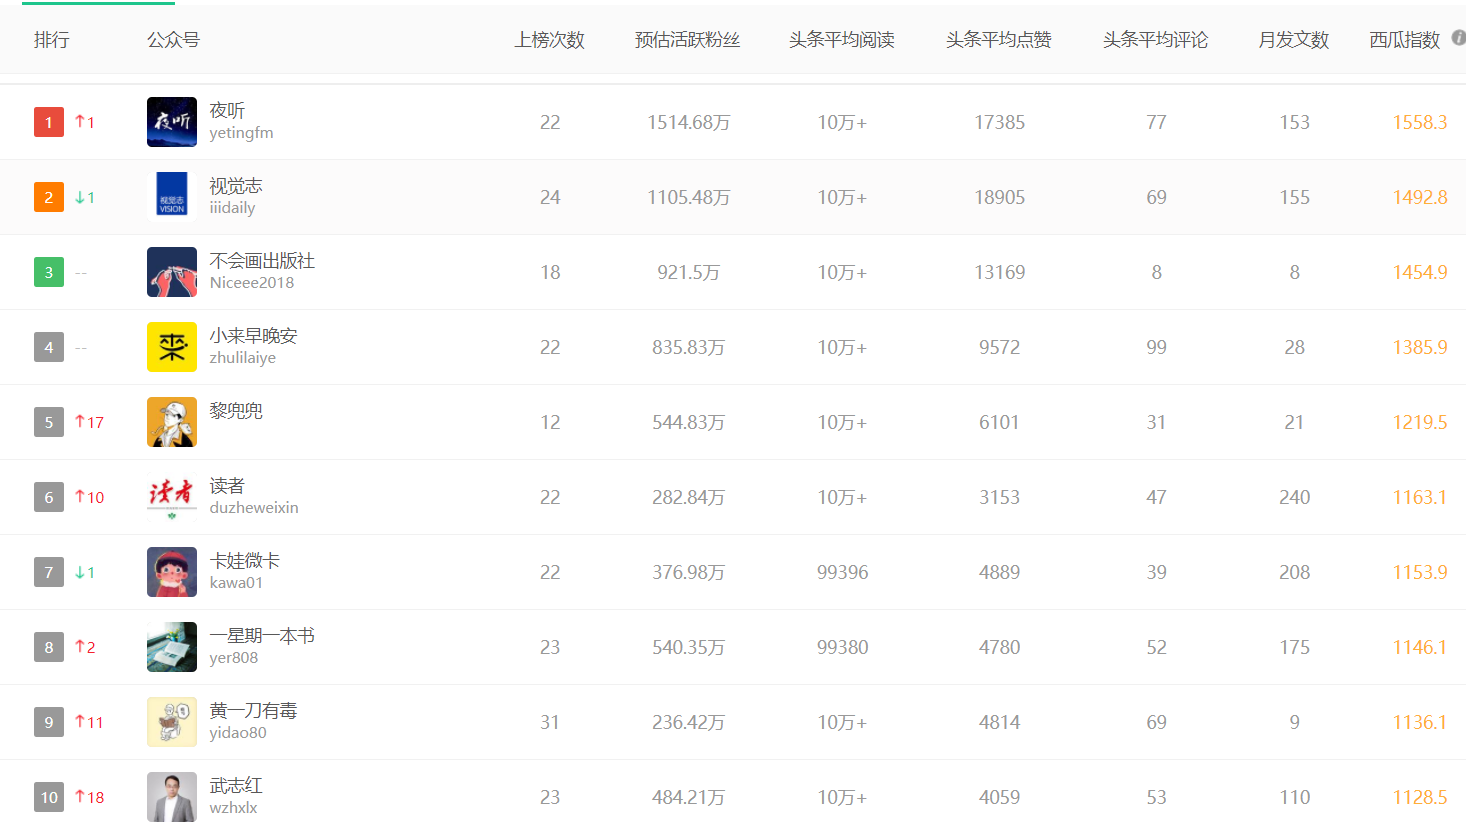This screenshot has width=1466, height=833.
Task: Open the 小来早晚安 name link
Action: (254, 335)
